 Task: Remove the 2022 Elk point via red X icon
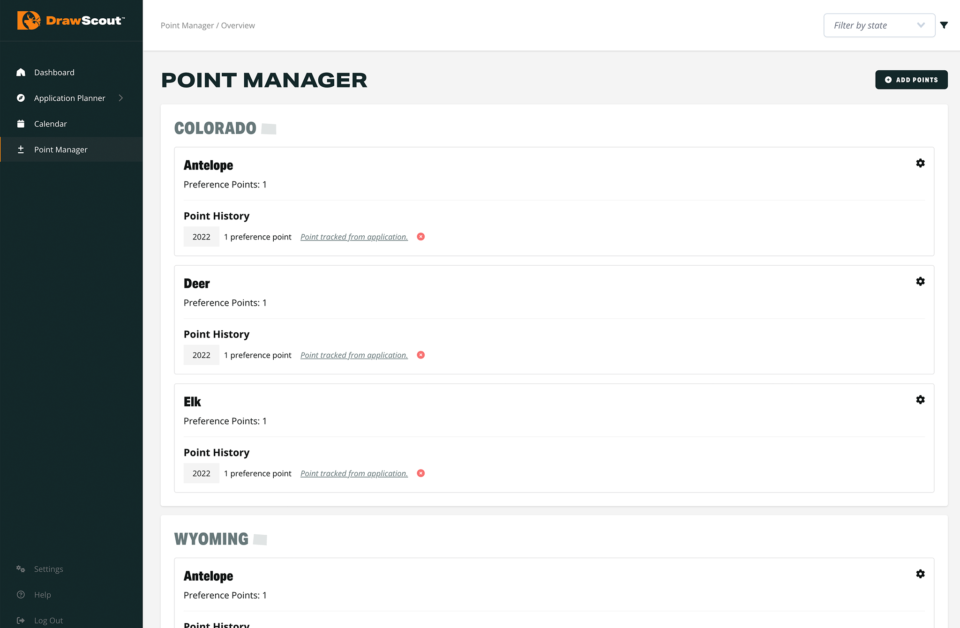pyautogui.click(x=420, y=473)
